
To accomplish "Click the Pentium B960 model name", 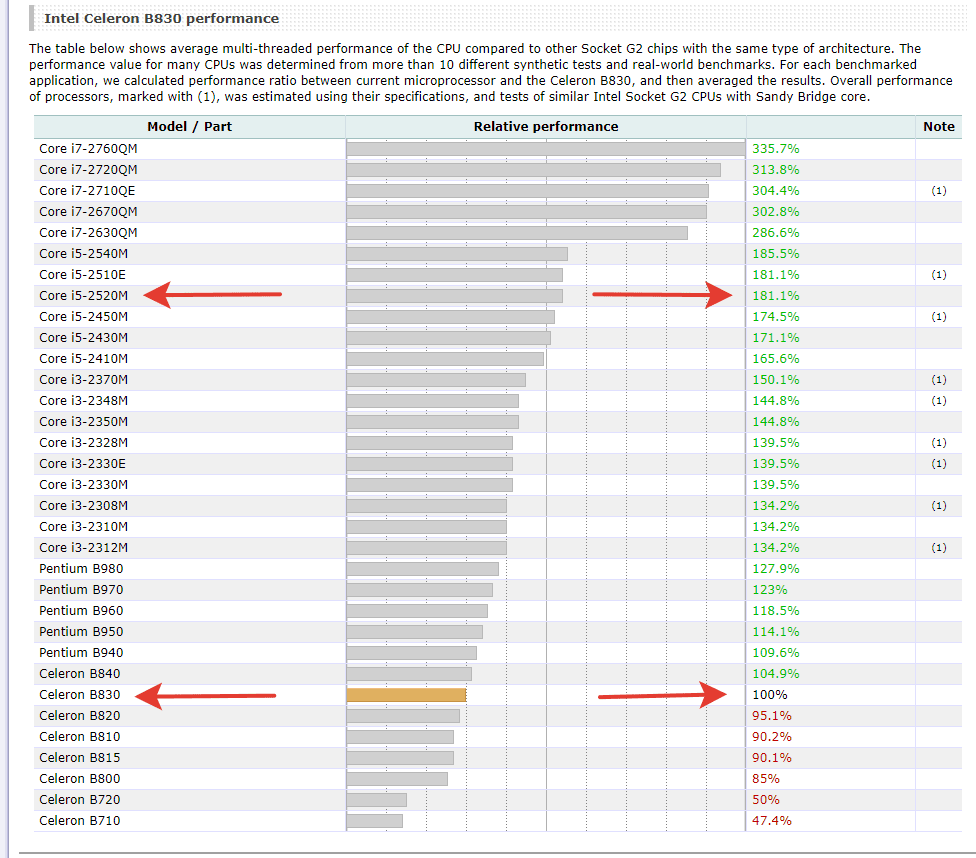I will tap(81, 611).
